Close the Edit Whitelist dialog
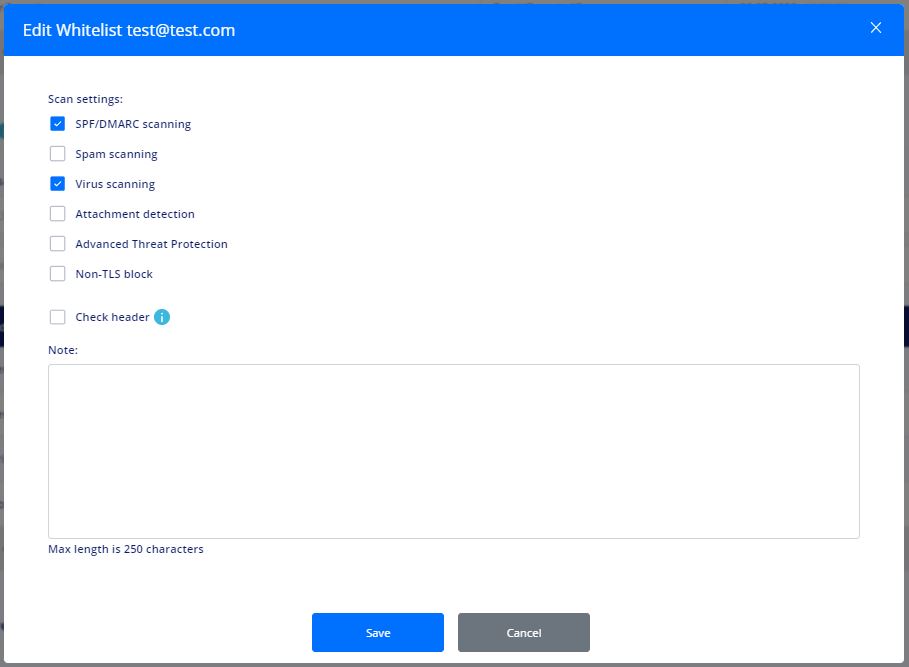 coord(875,28)
